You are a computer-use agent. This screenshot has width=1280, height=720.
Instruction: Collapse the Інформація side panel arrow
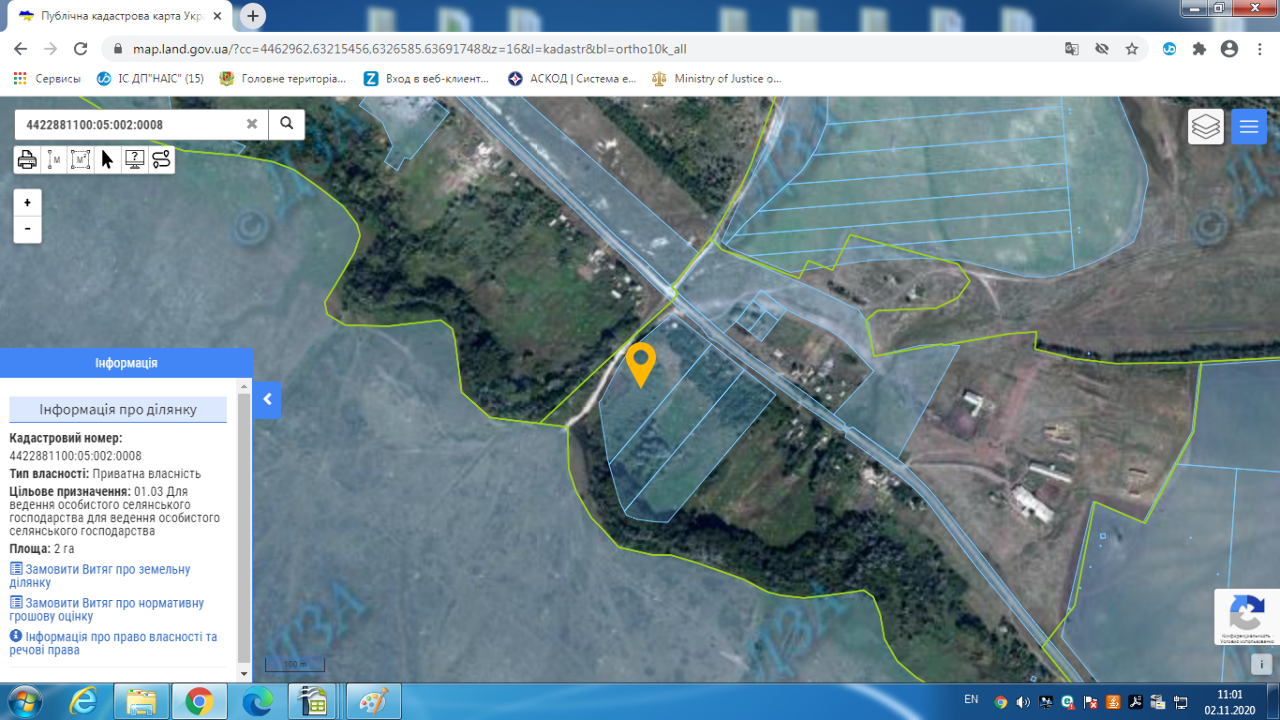[267, 400]
